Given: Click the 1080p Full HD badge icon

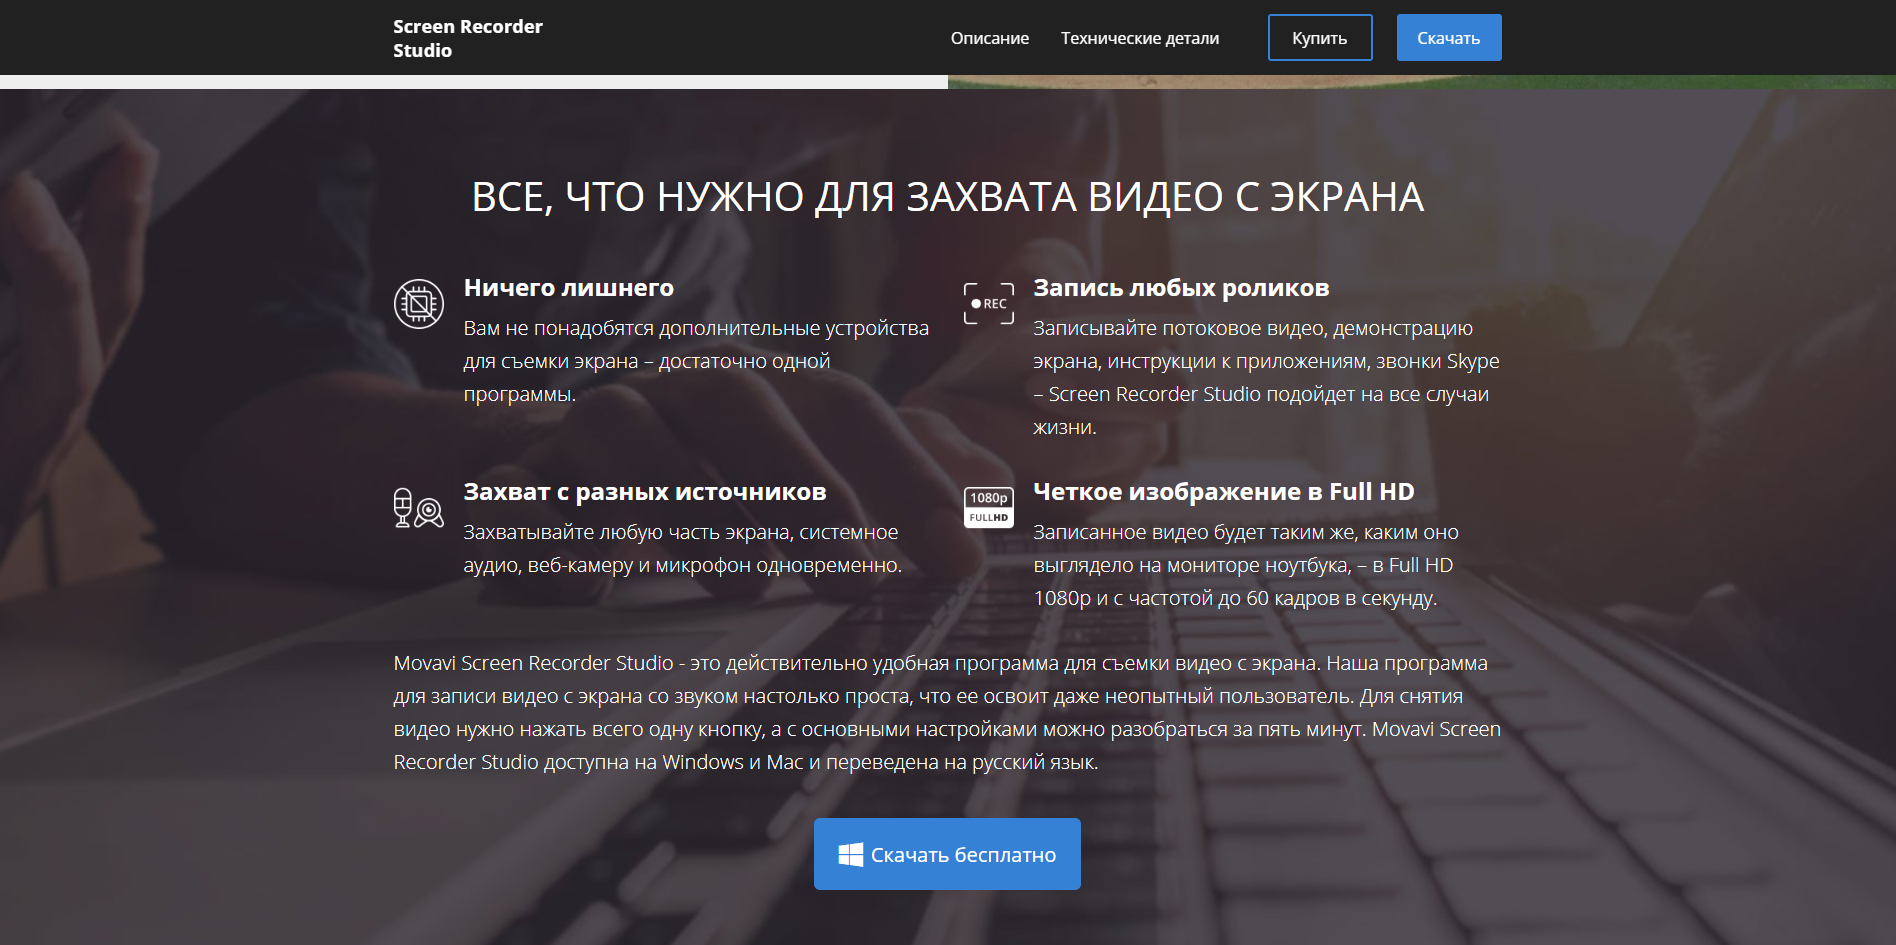Looking at the screenshot, I should [988, 507].
